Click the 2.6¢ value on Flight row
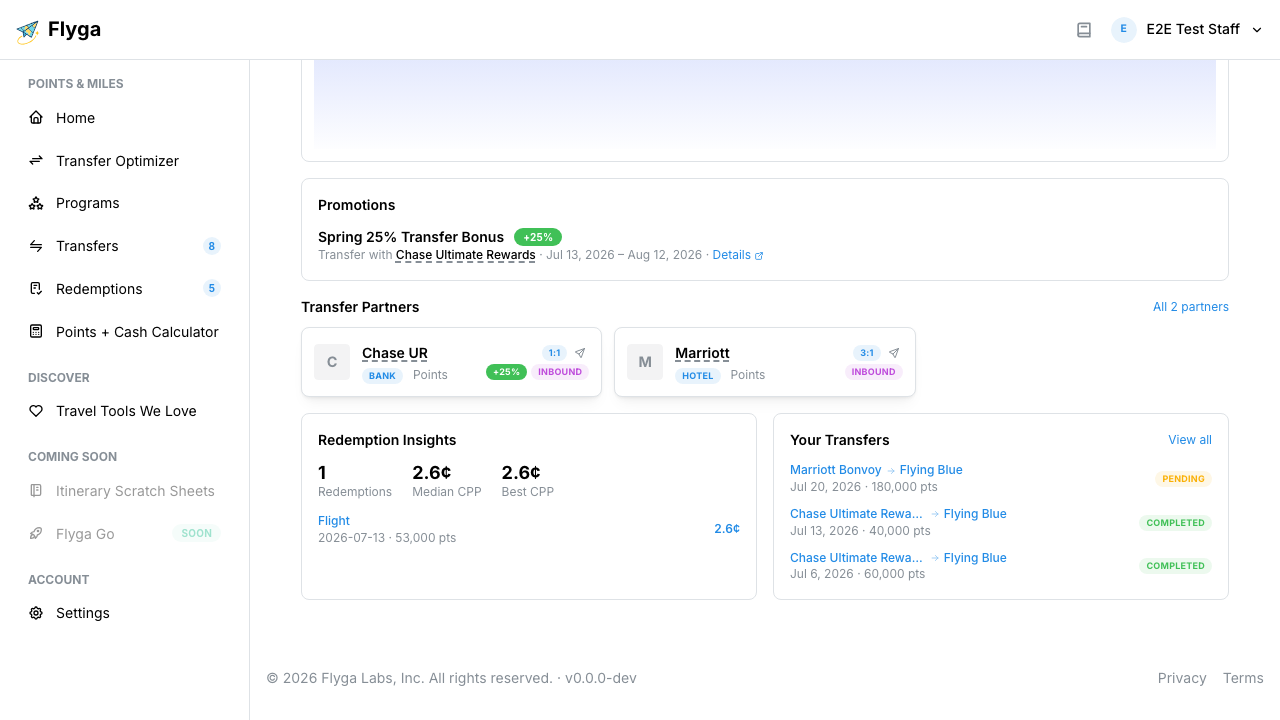The height and width of the screenshot is (720, 1280). pyautogui.click(x=727, y=529)
